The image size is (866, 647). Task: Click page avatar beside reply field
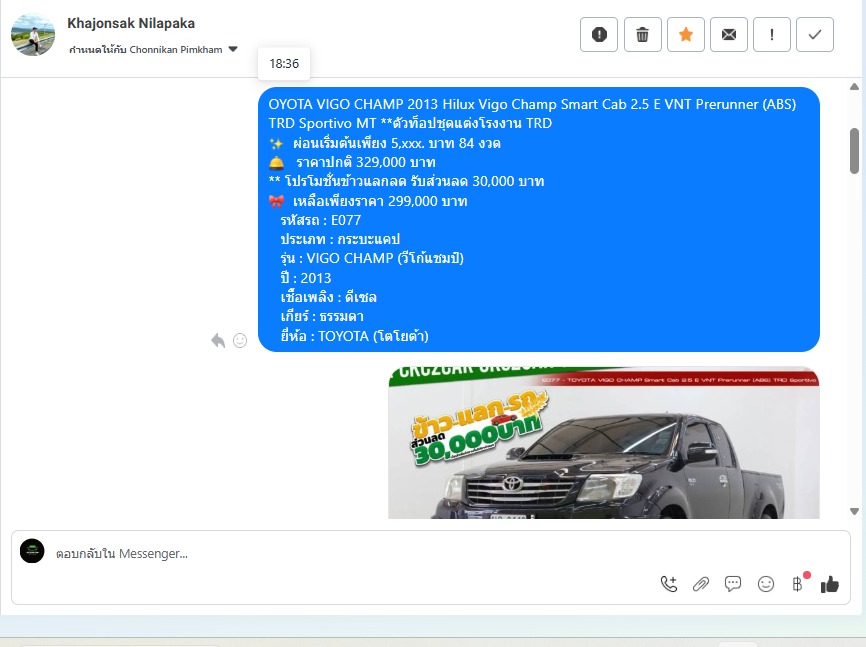pyautogui.click(x=32, y=551)
